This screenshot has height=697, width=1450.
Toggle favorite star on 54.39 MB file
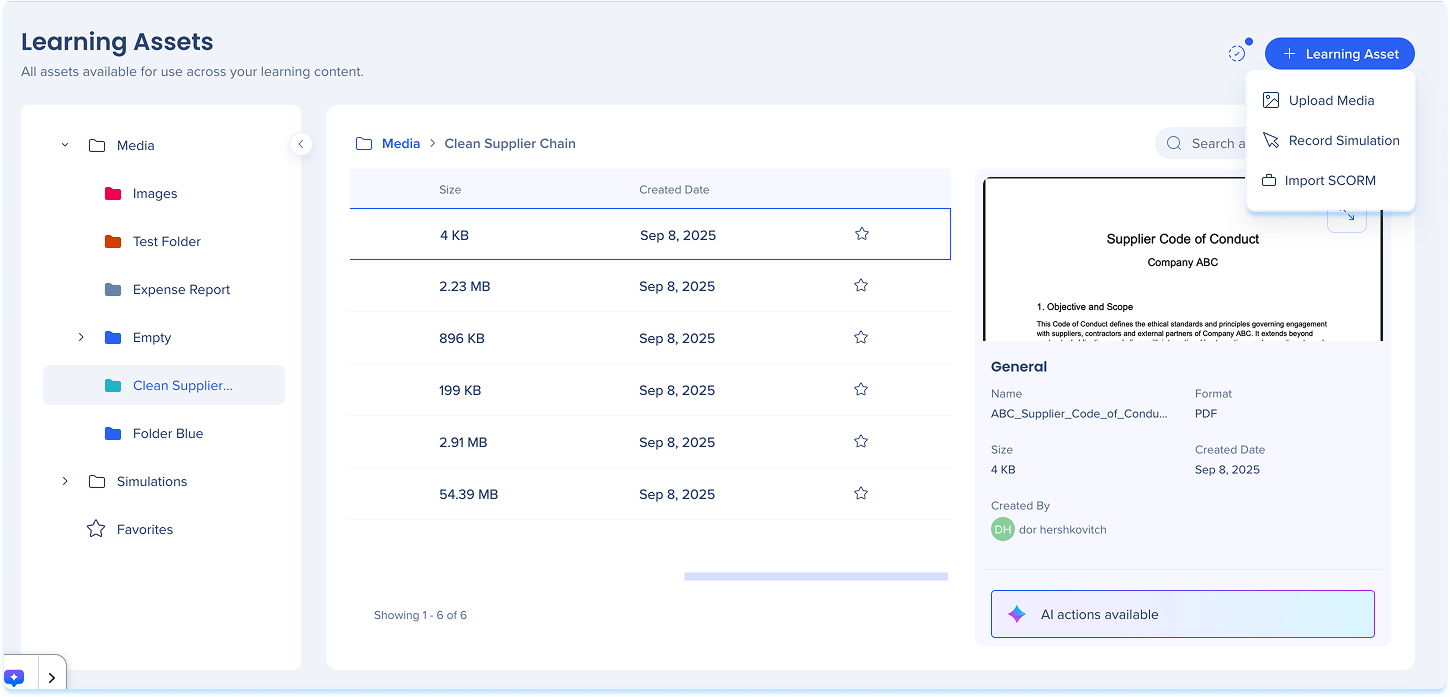860,493
